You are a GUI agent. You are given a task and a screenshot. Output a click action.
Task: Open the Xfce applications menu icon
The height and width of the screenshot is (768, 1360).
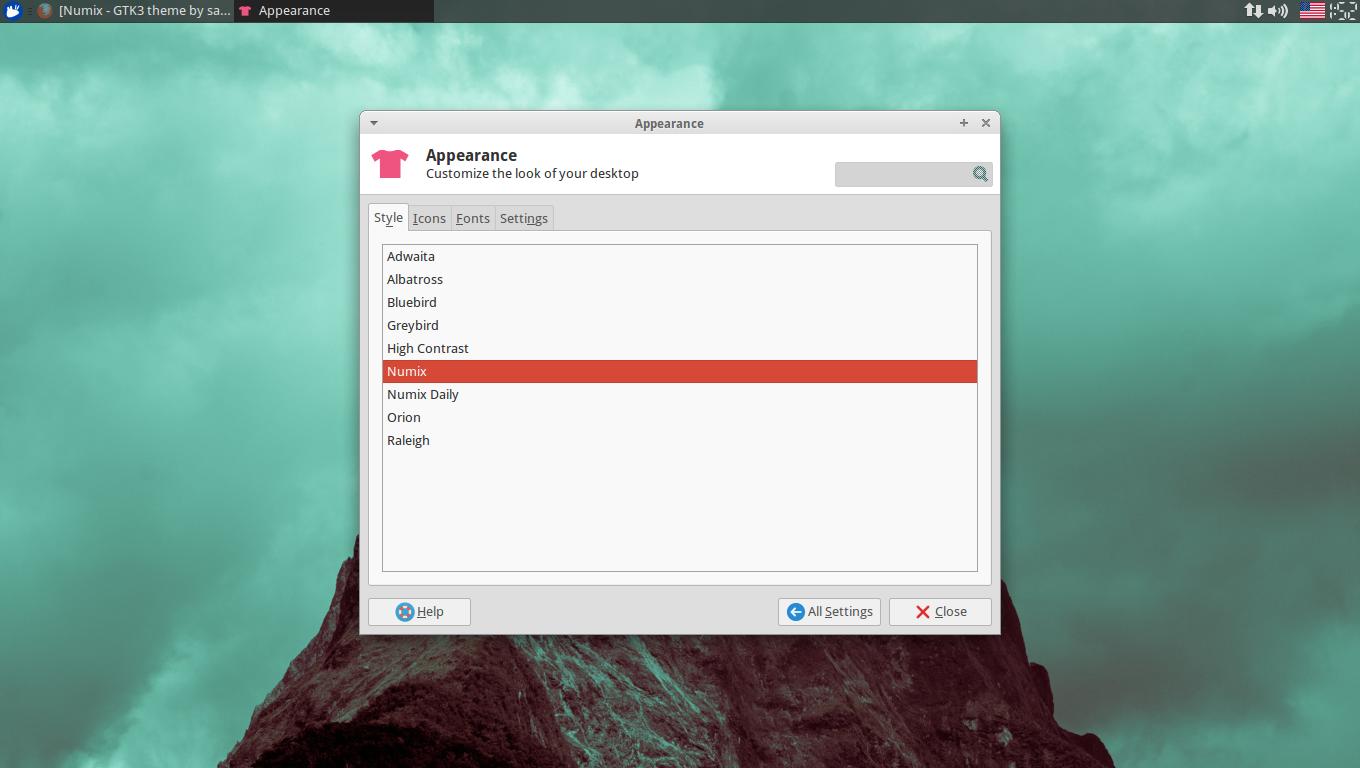pyautogui.click(x=13, y=11)
